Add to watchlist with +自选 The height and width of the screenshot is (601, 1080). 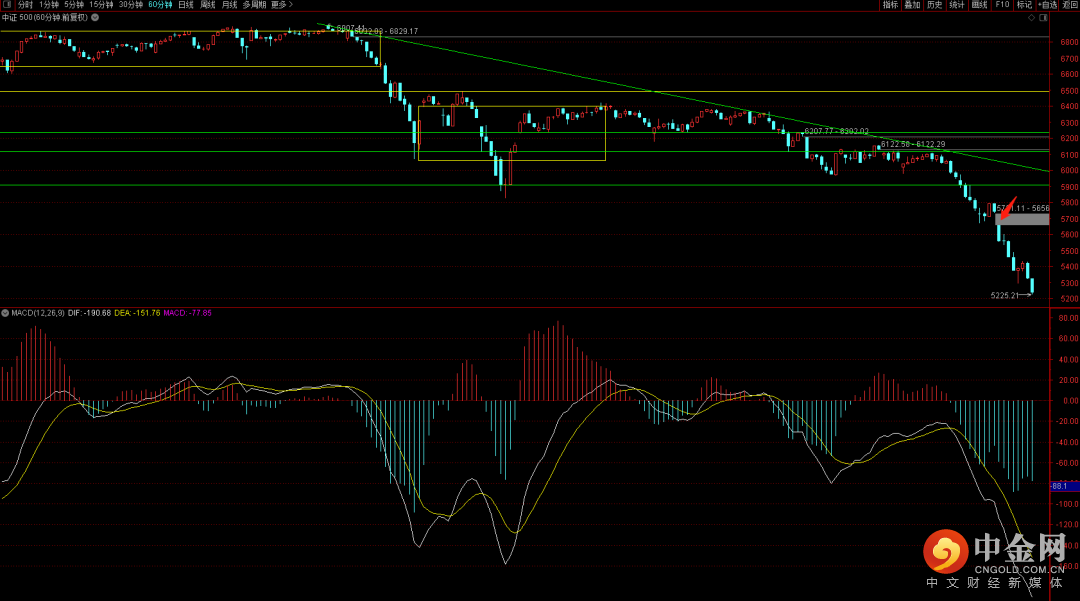coord(1046,5)
